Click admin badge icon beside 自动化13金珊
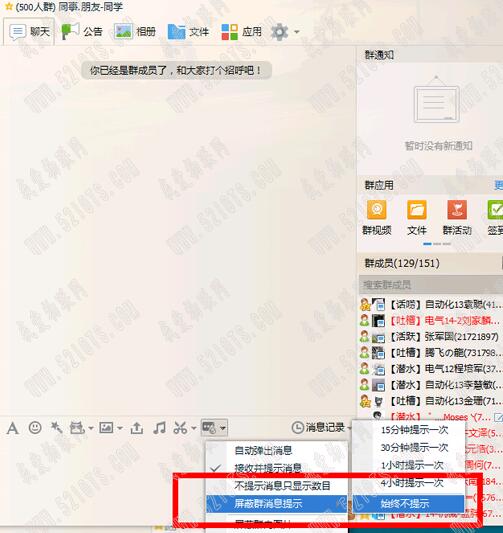Image resolution: width=503 pixels, height=533 pixels. pos(365,401)
